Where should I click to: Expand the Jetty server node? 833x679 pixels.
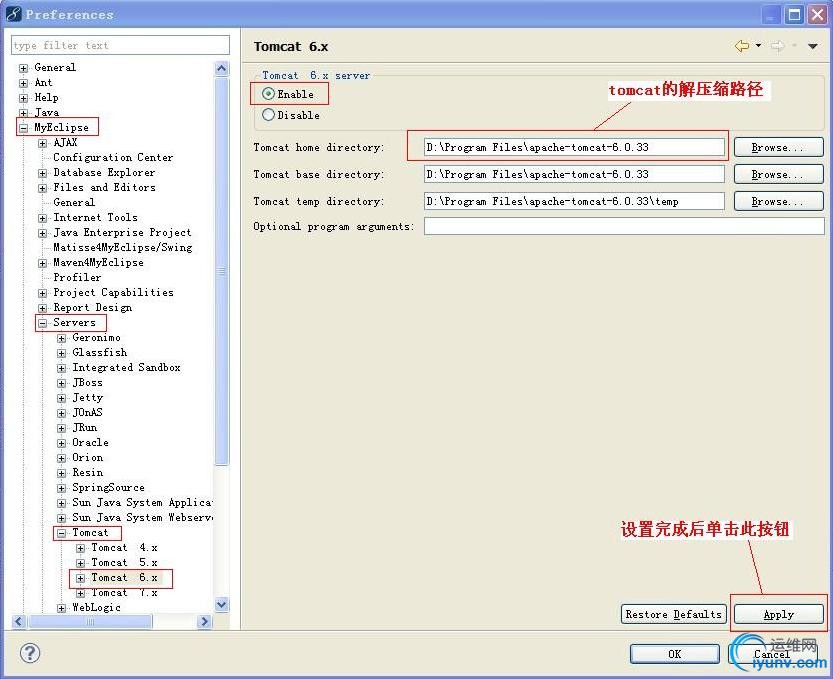(x=62, y=398)
